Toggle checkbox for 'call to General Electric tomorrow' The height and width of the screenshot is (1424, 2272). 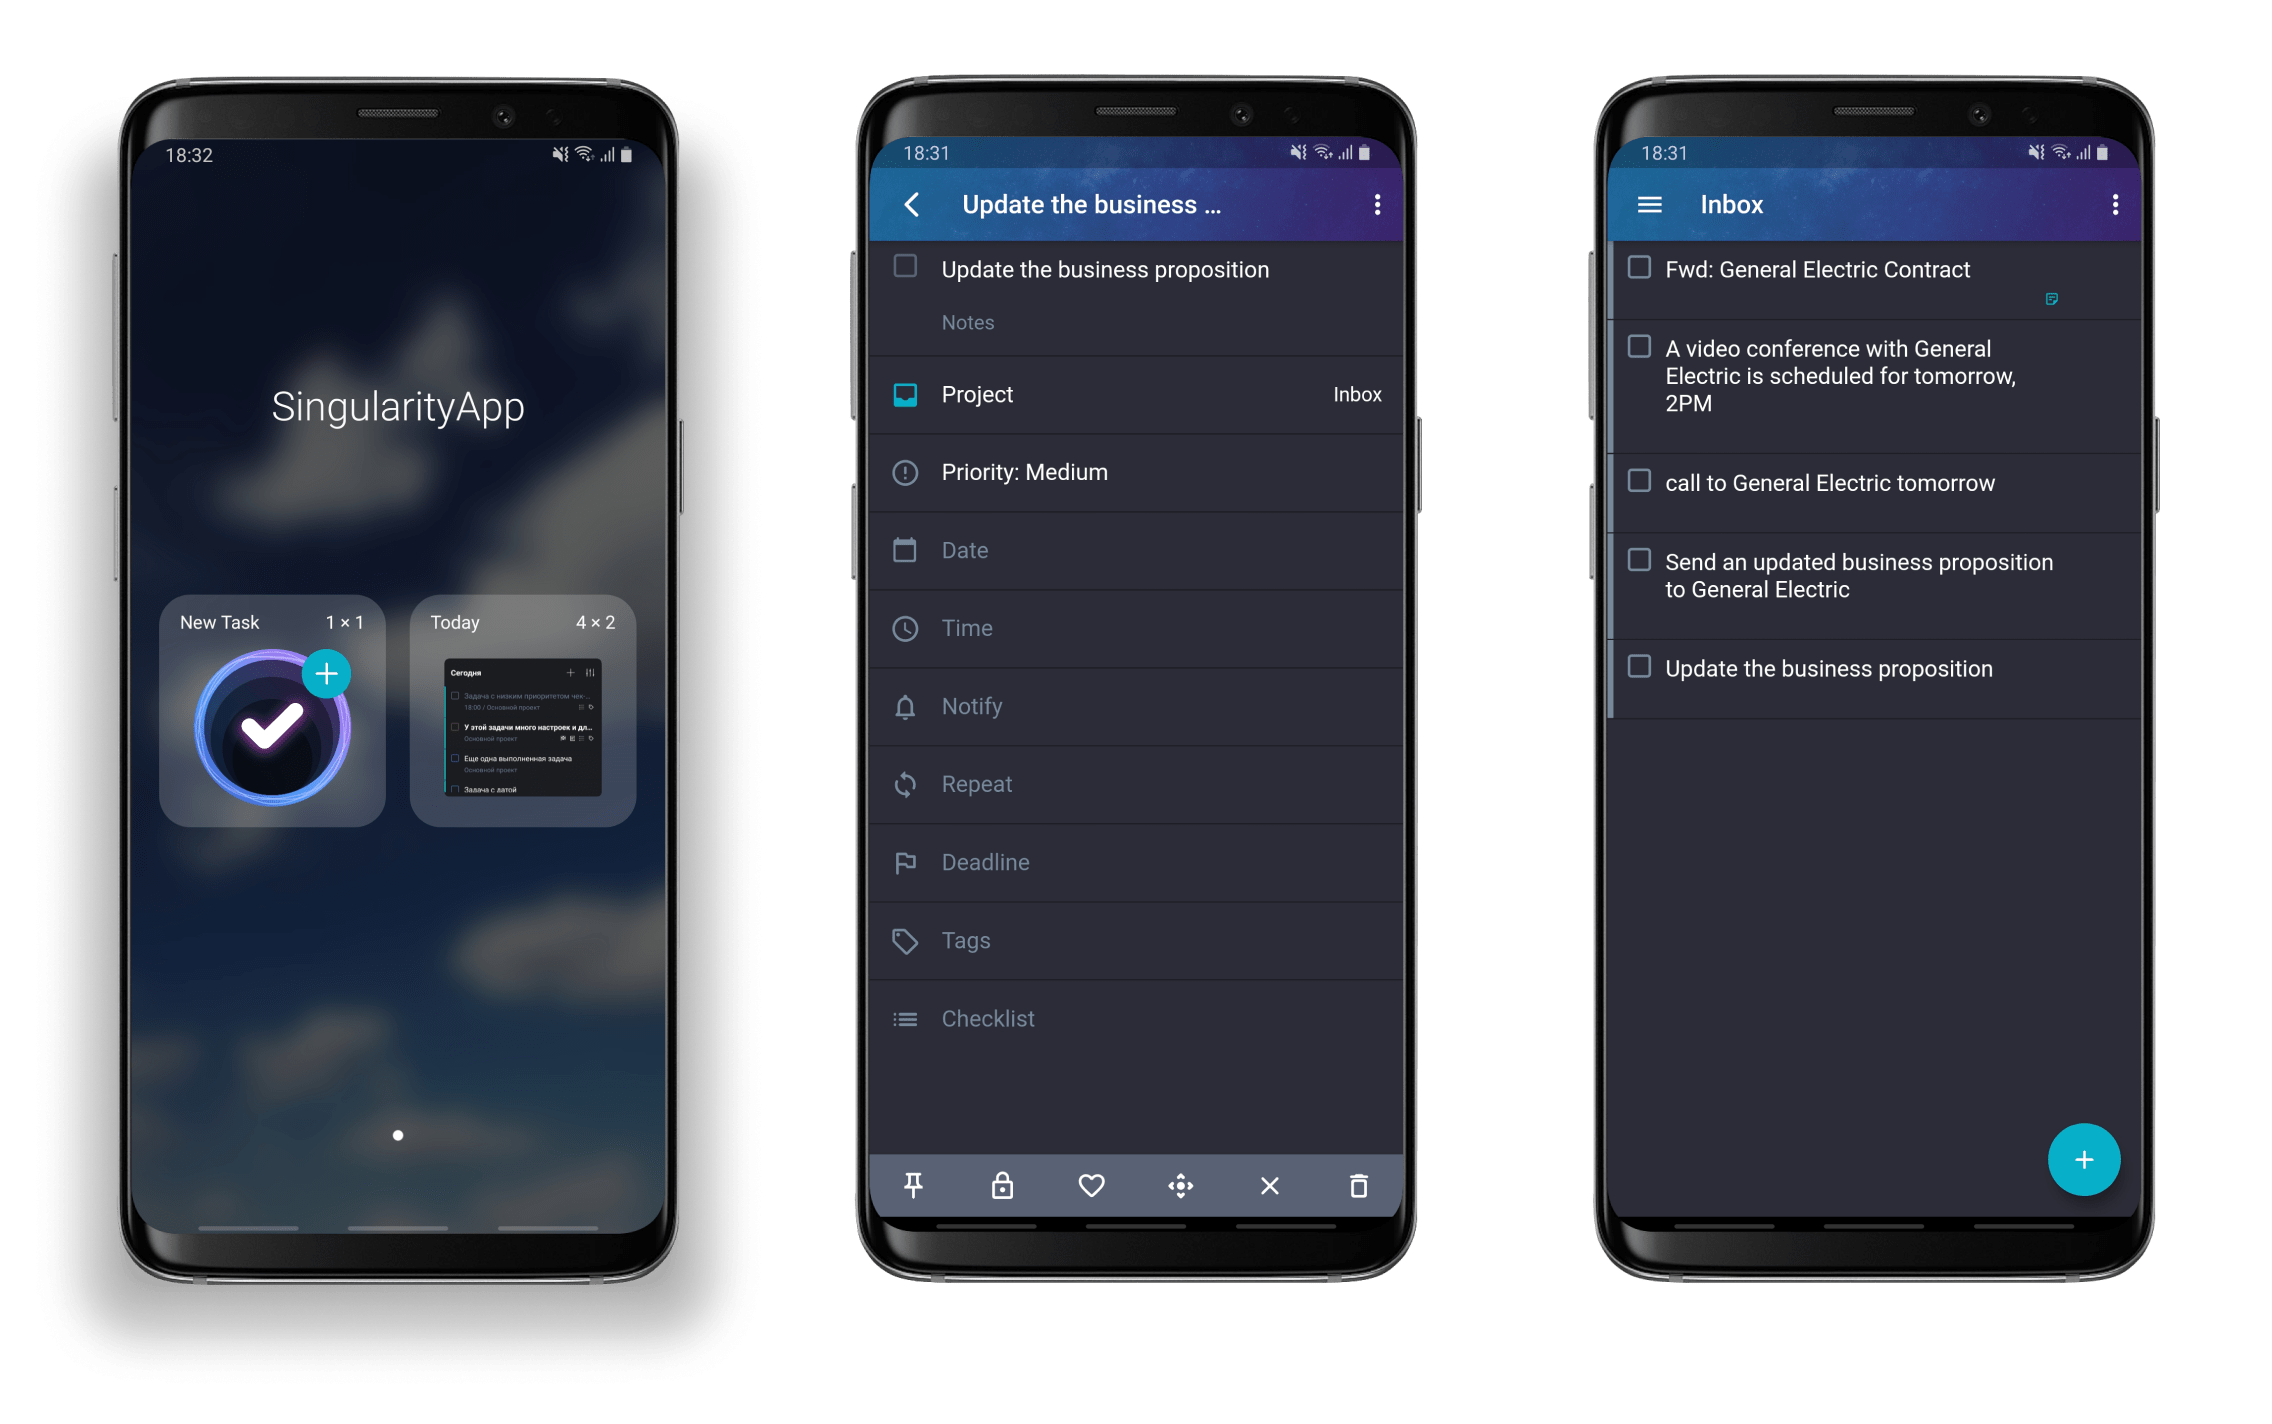click(x=1640, y=481)
